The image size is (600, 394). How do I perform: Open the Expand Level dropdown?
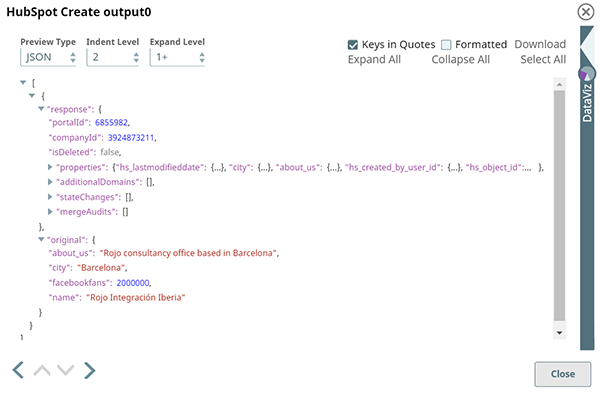click(177, 57)
